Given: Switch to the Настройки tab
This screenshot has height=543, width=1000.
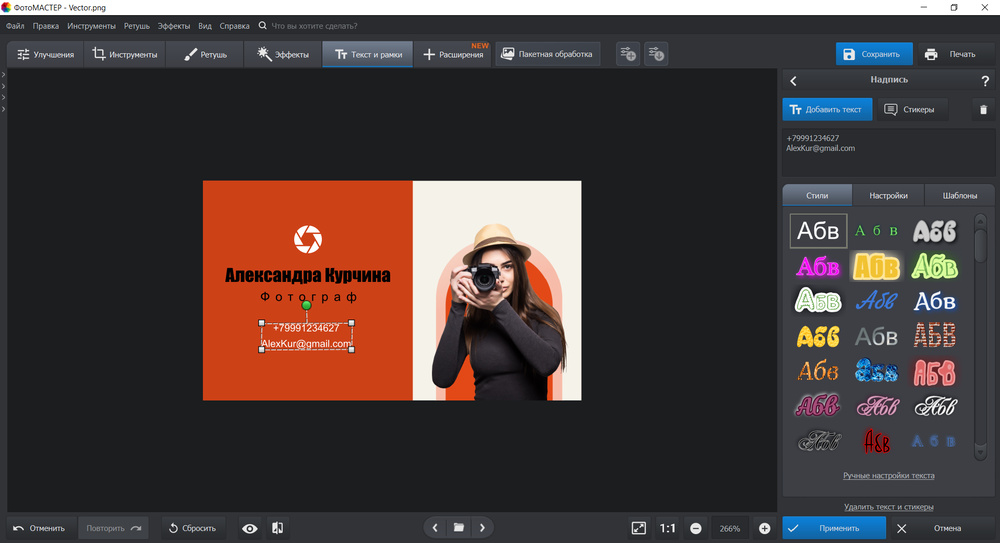Looking at the screenshot, I should click(888, 195).
